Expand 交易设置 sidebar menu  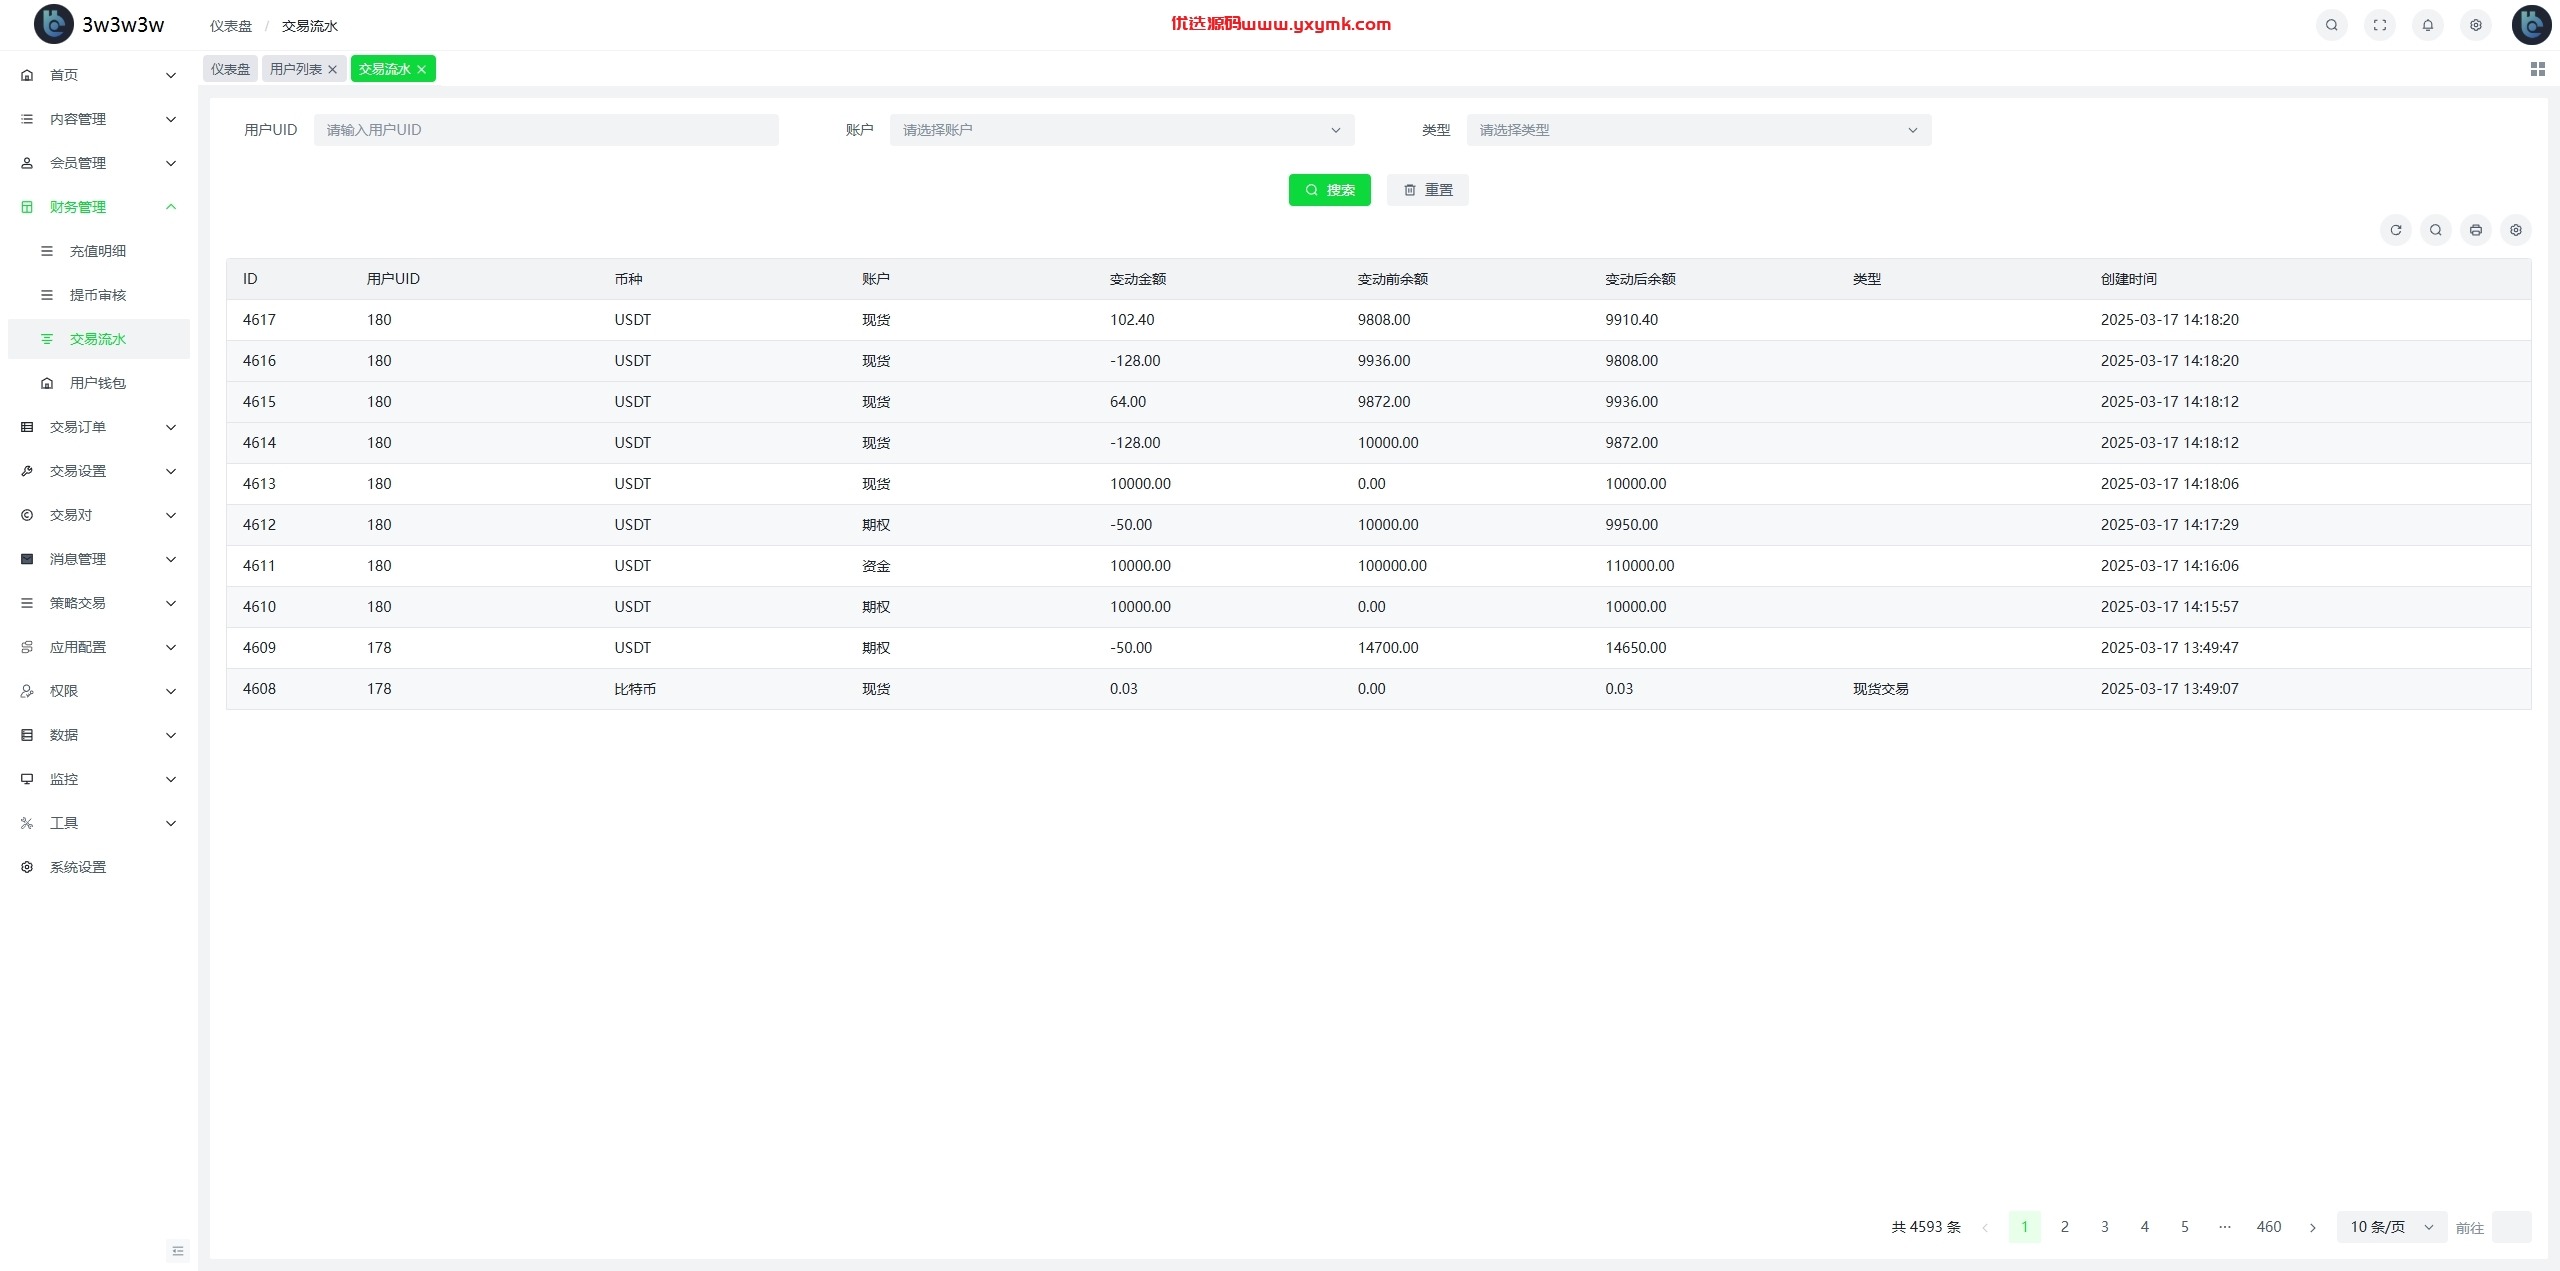click(x=98, y=471)
